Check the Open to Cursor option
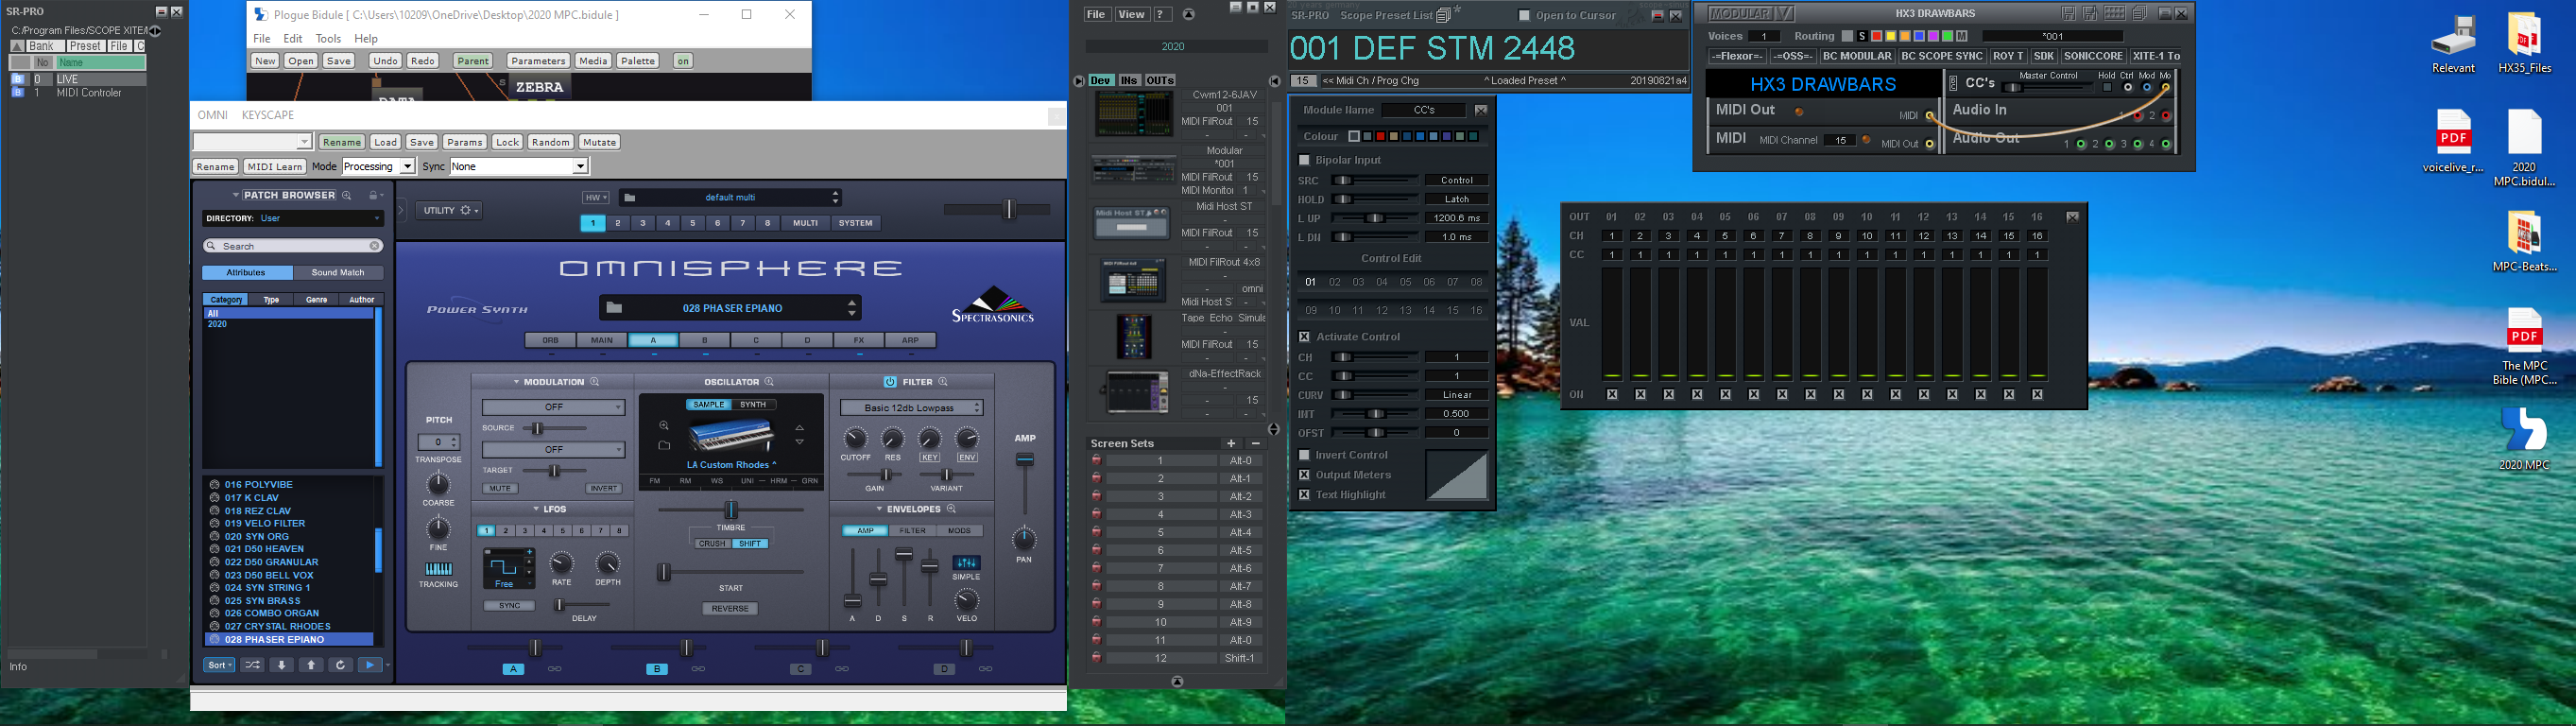The height and width of the screenshot is (726, 2576). (x=1524, y=15)
